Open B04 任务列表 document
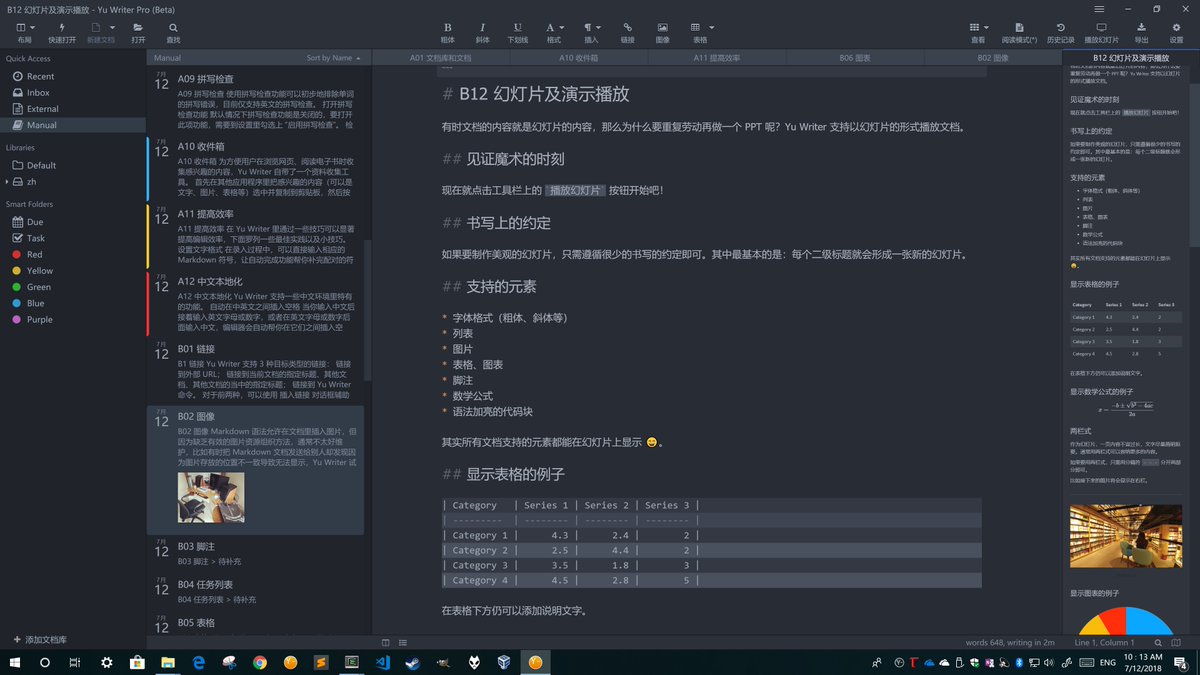Screen dimensions: 1200x675 [256, 591]
